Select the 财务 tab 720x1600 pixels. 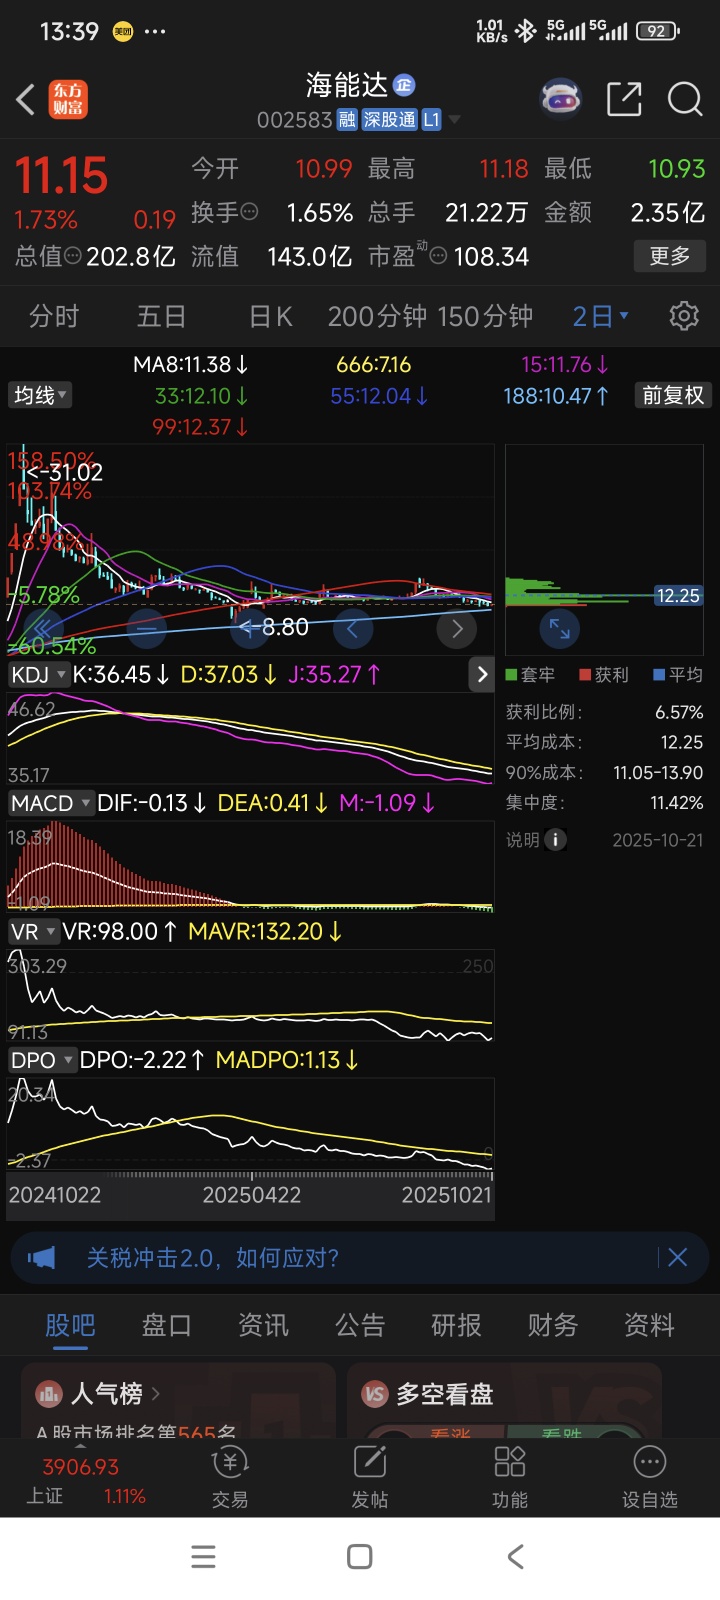point(553,1325)
